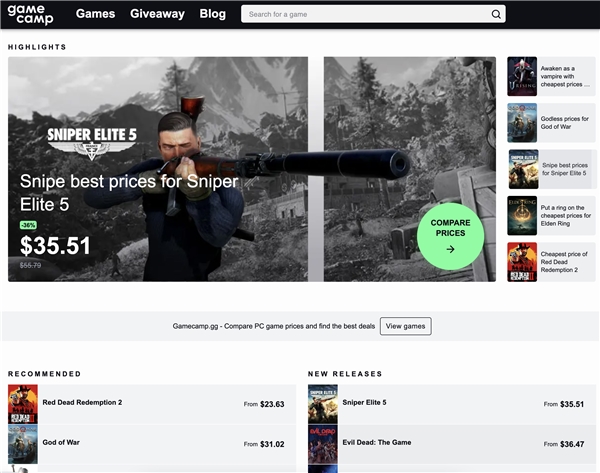Open 'Red Dead Redemption 2' in Recommended list
600x473 pixels.
[x=82, y=403]
